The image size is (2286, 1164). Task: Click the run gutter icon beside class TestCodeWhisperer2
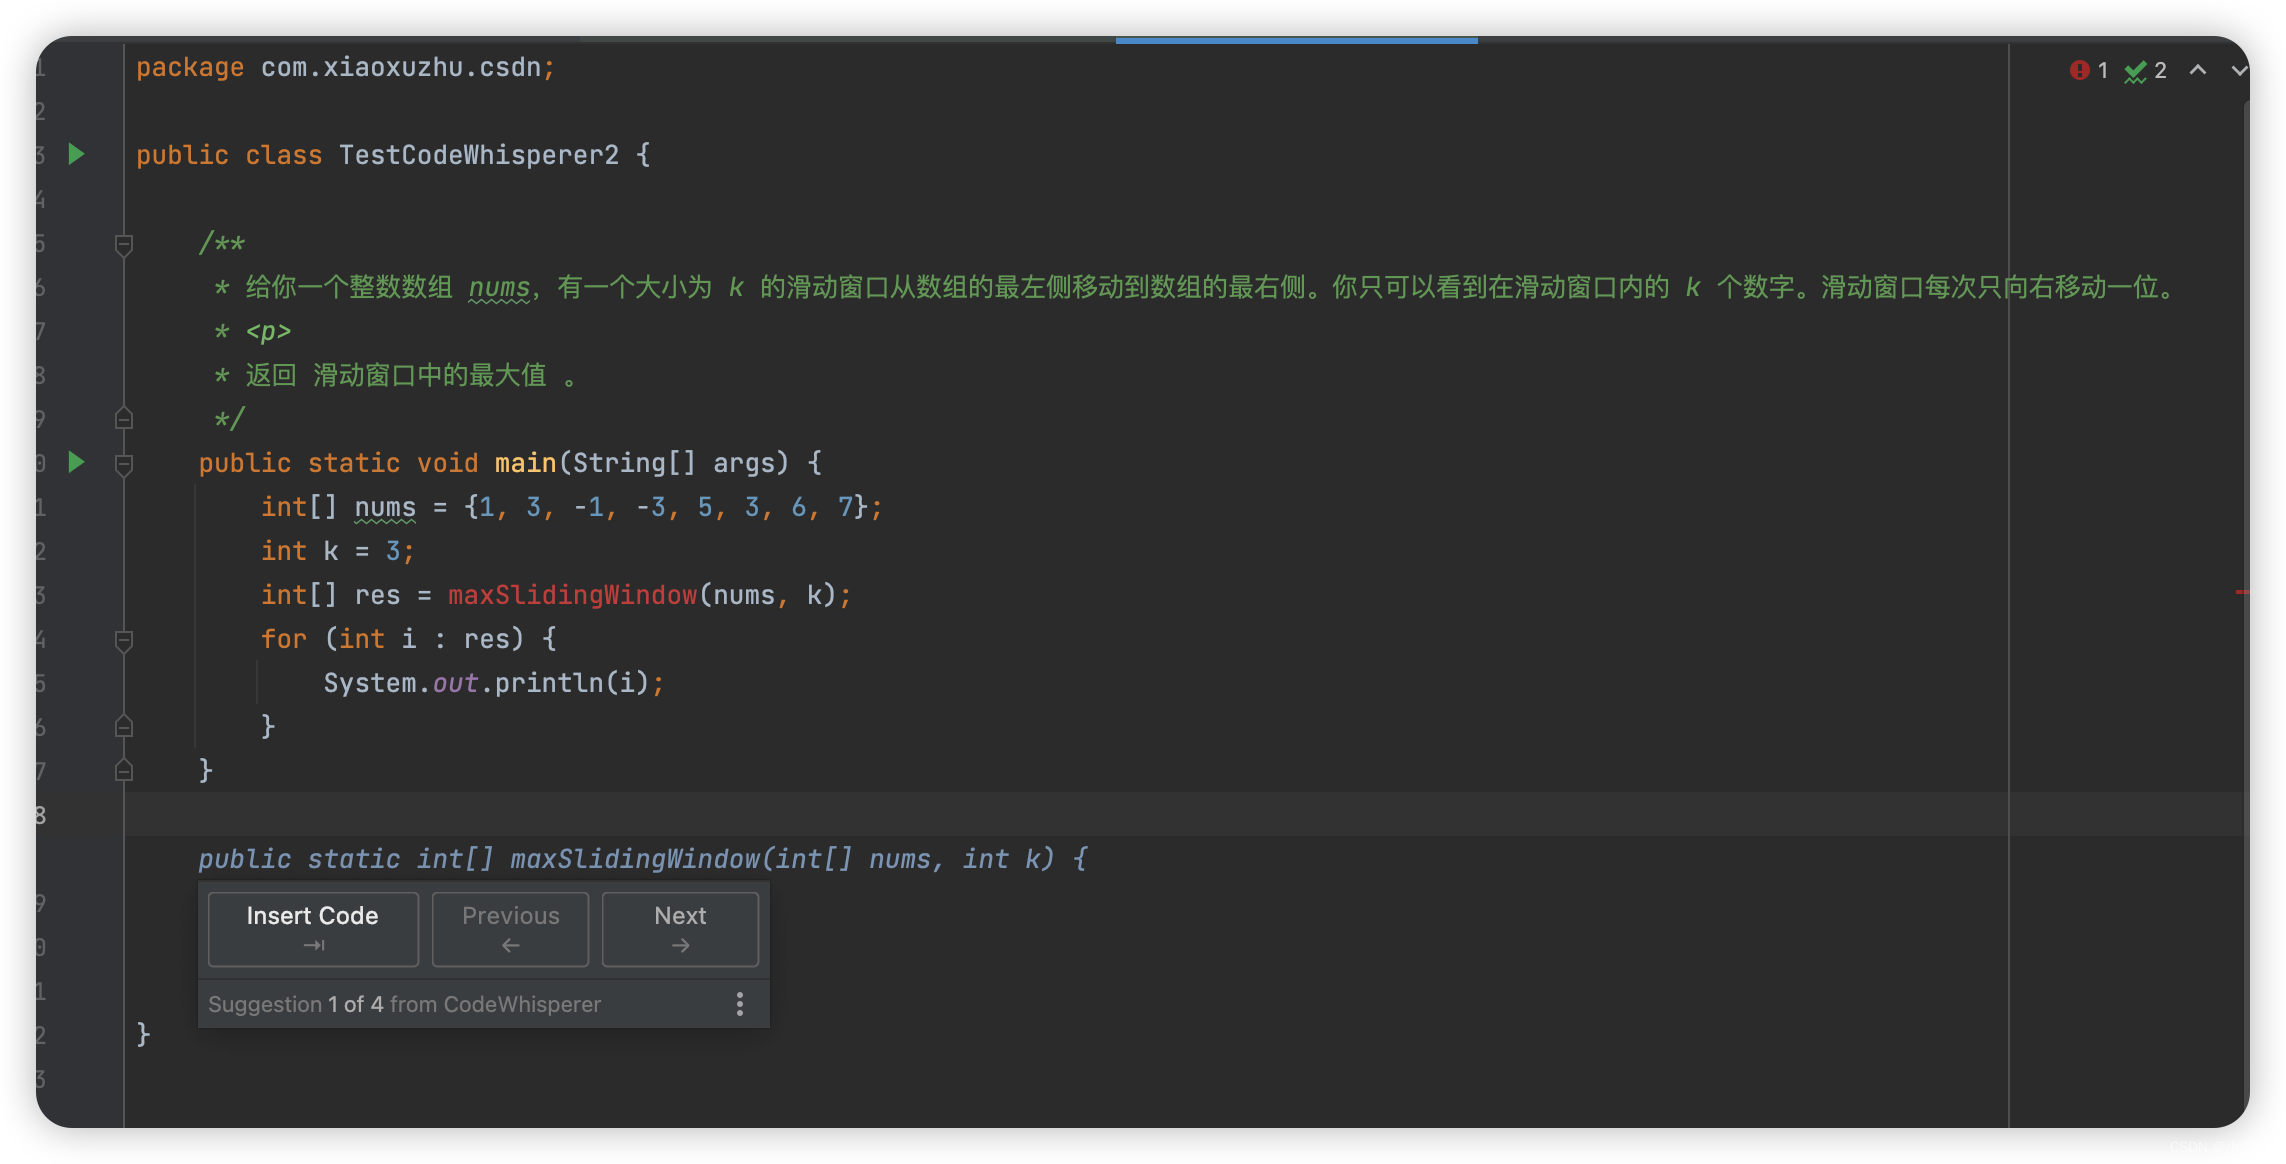coord(76,154)
